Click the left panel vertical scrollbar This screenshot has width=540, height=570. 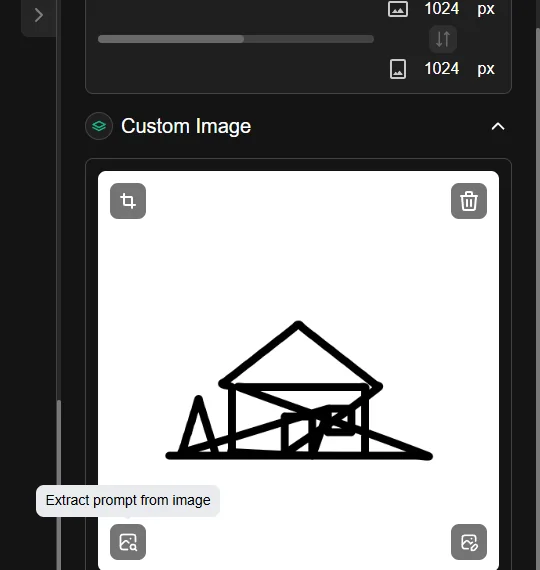click(x=59, y=485)
